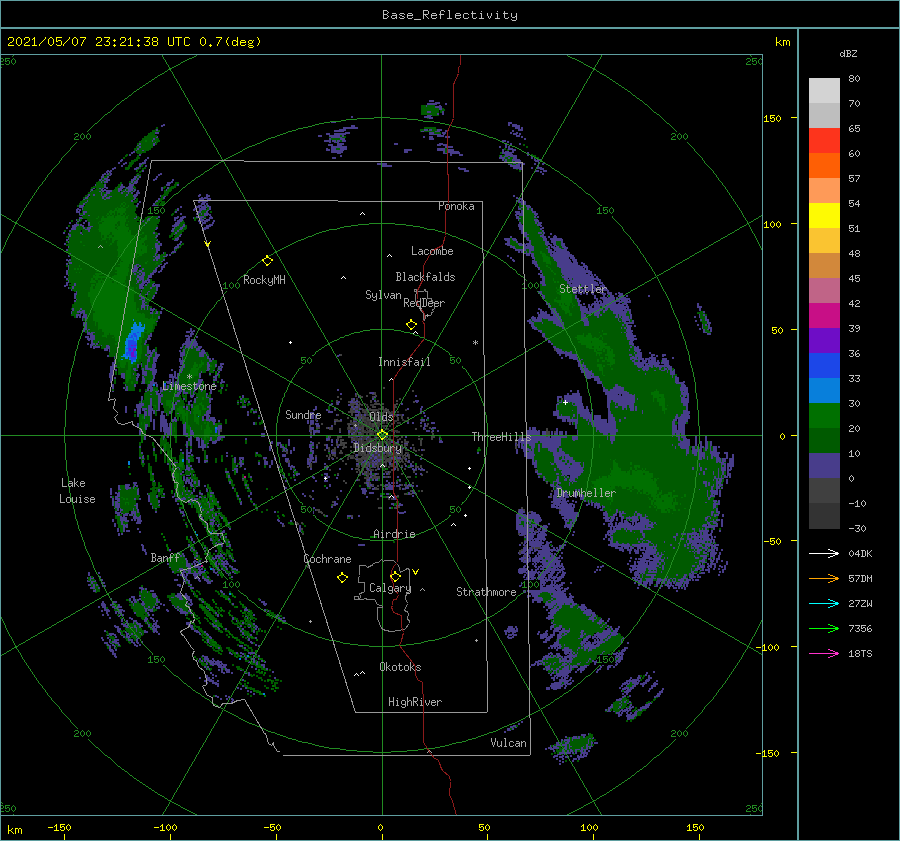Image resolution: width=900 pixels, height=841 pixels.
Task: Pick the purple 39 dBZ legend swatch
Action: tap(824, 340)
